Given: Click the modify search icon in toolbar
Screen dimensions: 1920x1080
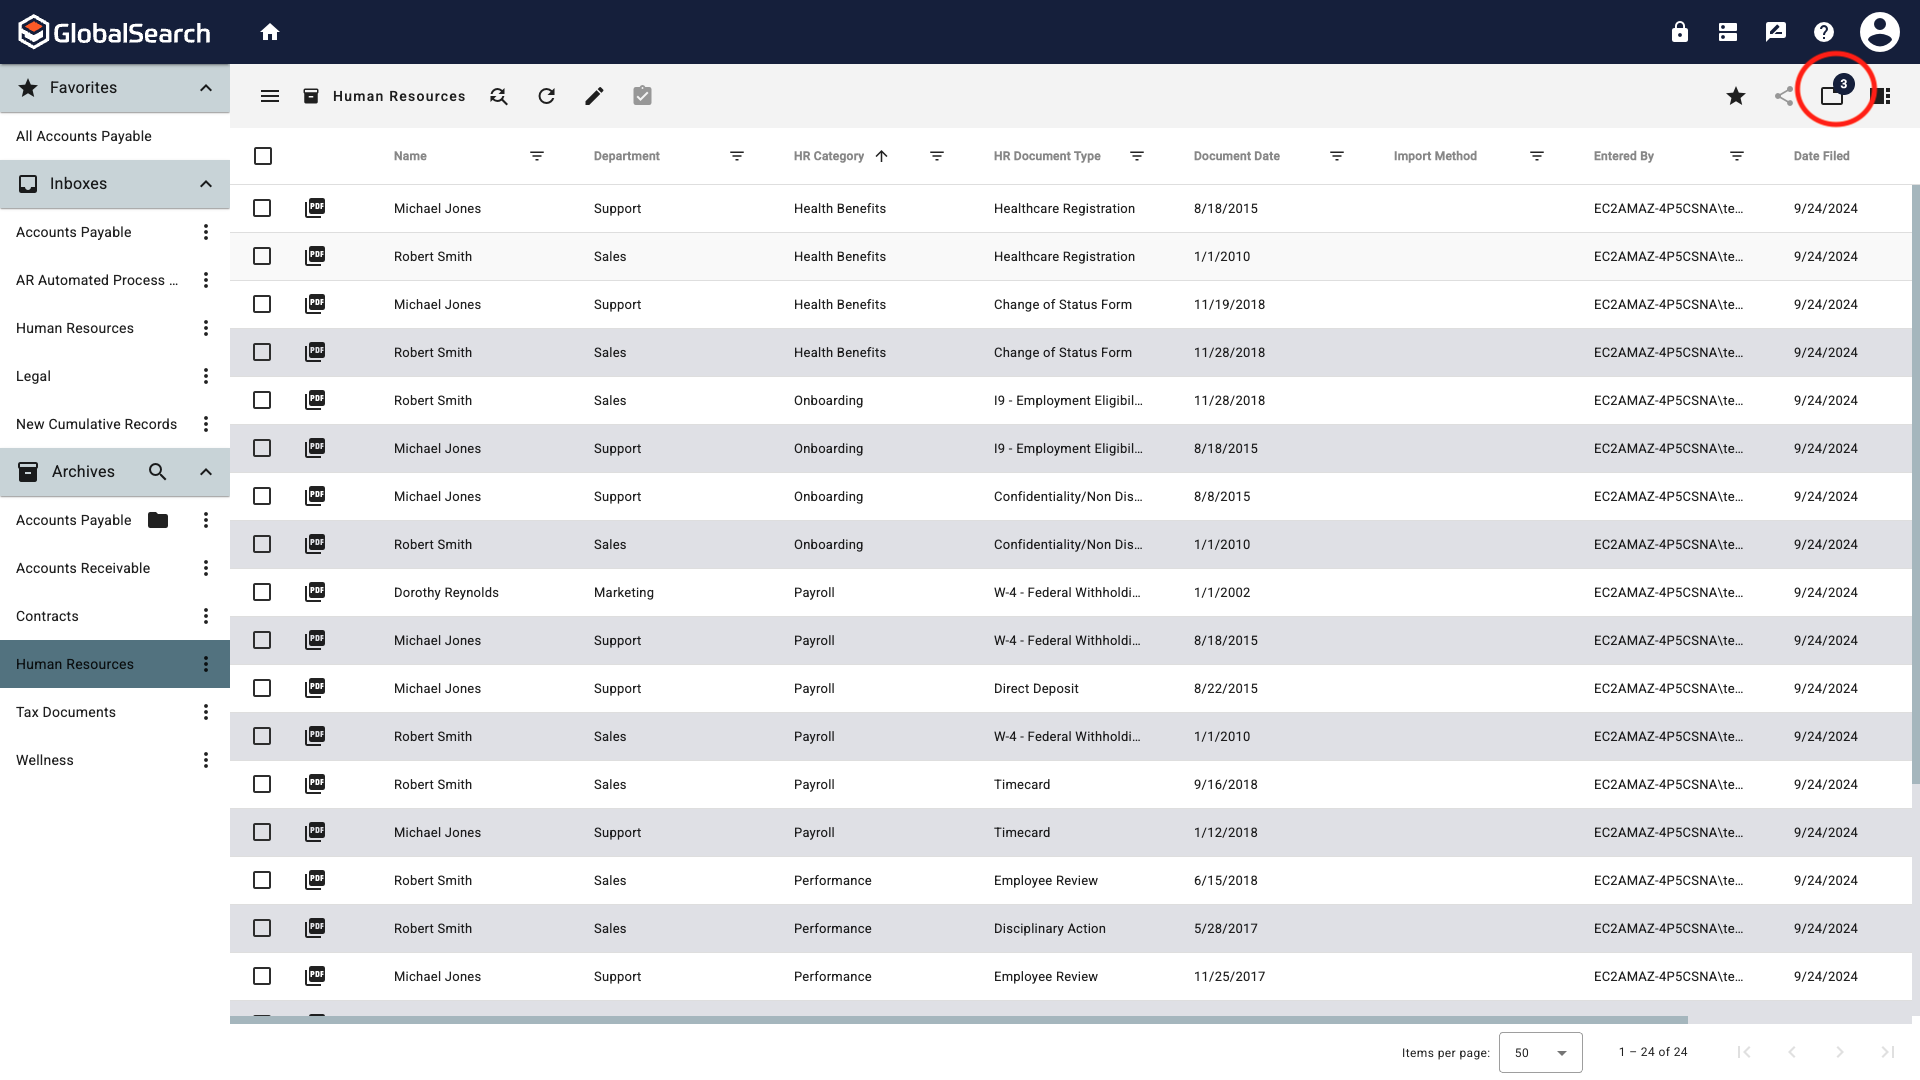Looking at the screenshot, I should (498, 96).
